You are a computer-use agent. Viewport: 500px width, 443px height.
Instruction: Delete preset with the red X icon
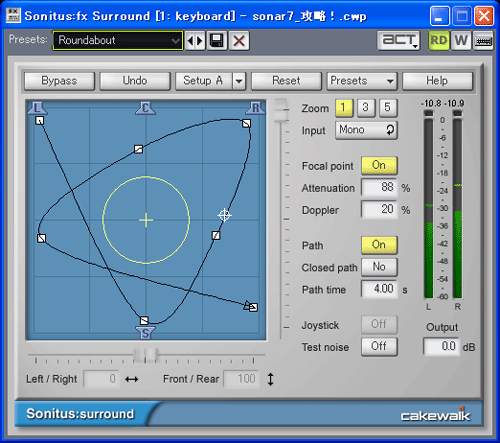tap(239, 41)
